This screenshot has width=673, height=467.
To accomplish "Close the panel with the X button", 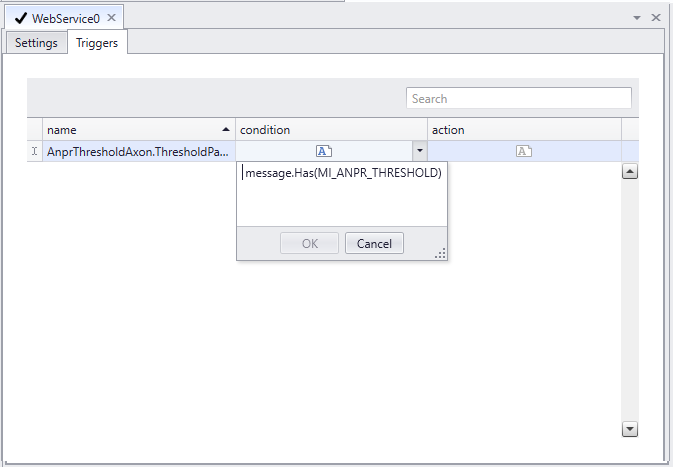I will 656,18.
